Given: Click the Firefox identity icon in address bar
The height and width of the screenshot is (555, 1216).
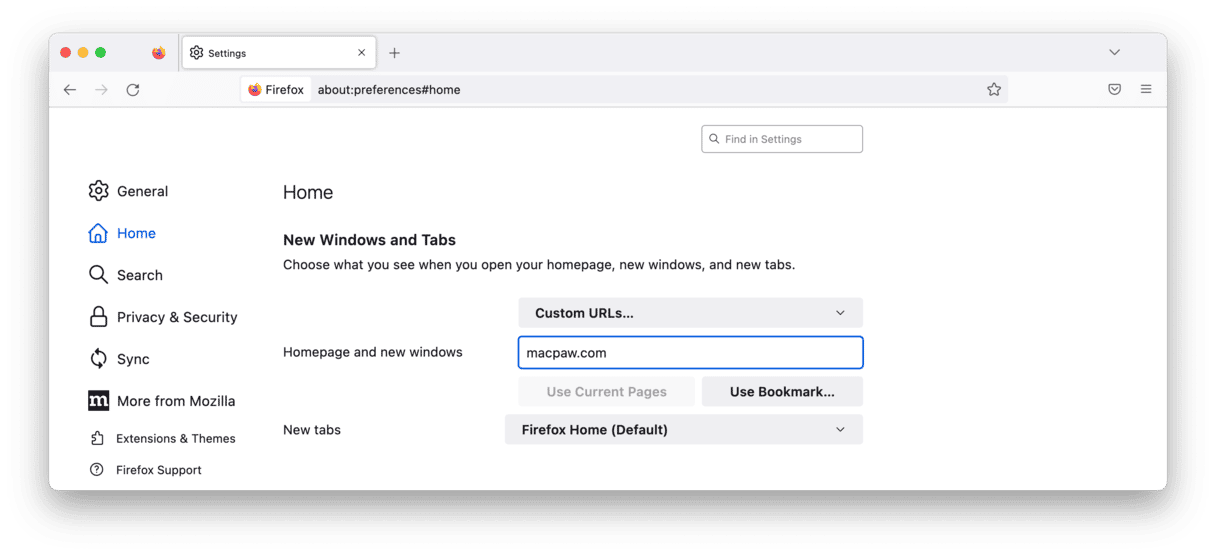Looking at the screenshot, I should click(276, 90).
